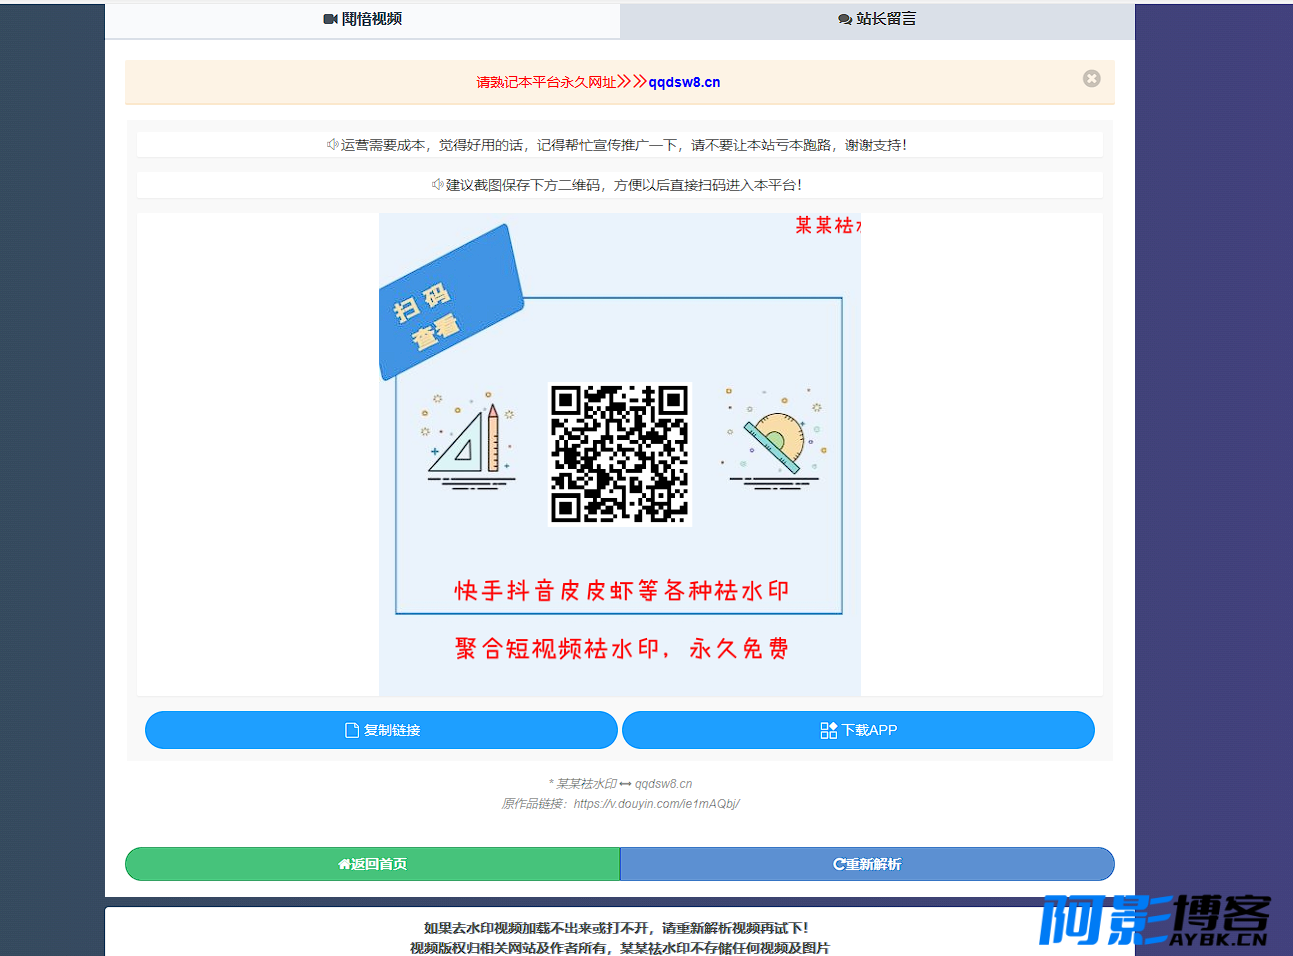Image resolution: width=1293 pixels, height=956 pixels.
Task: Click the document icon in 复制链接 button
Action: coord(352,730)
